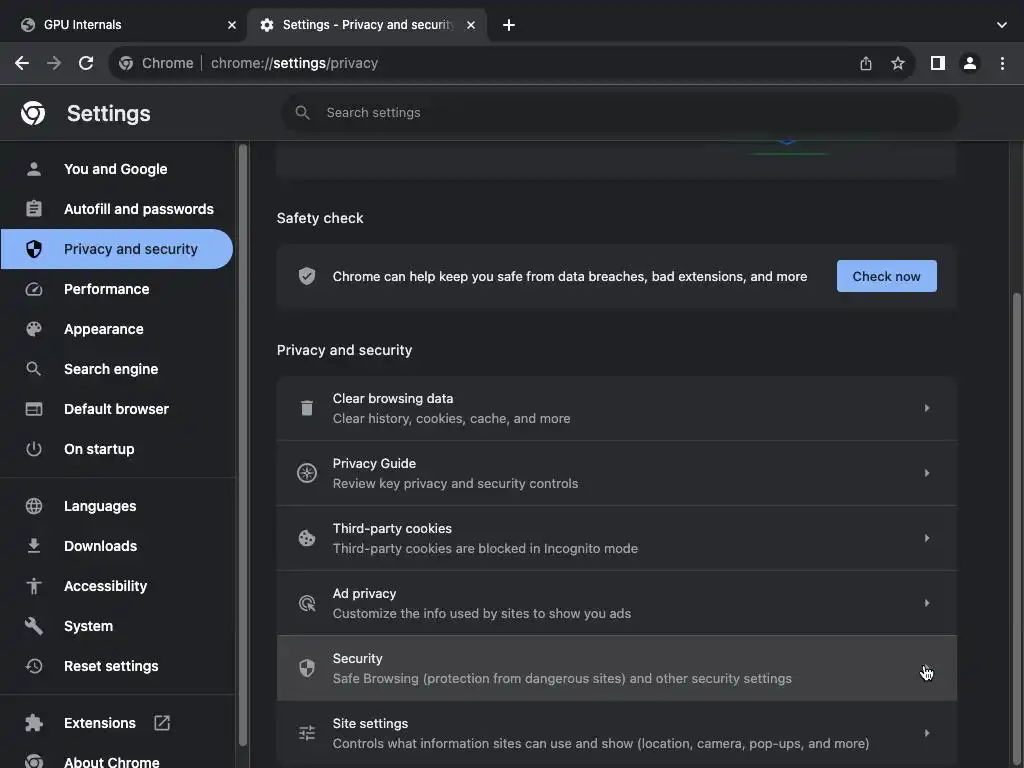Open the profile avatar icon
The height and width of the screenshot is (768, 1024).
(x=969, y=63)
